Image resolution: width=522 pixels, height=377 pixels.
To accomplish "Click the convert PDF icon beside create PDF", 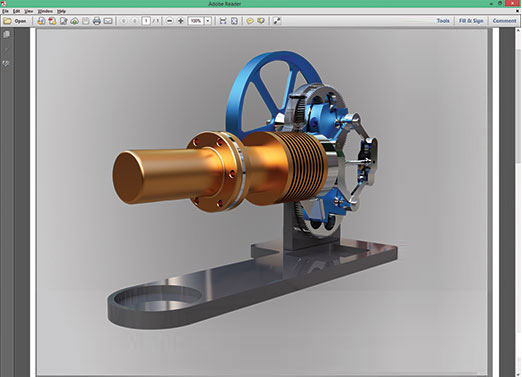I will click(x=52, y=21).
